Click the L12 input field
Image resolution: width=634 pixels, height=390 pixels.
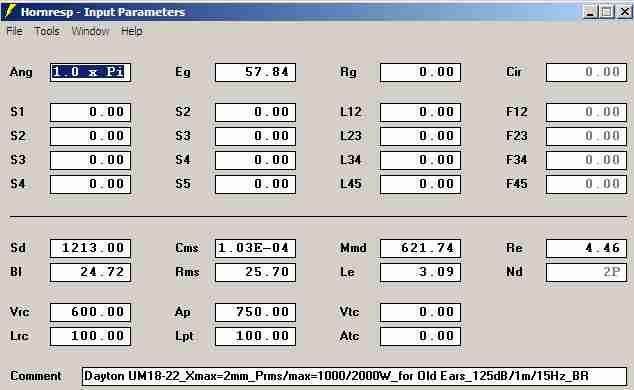420,112
